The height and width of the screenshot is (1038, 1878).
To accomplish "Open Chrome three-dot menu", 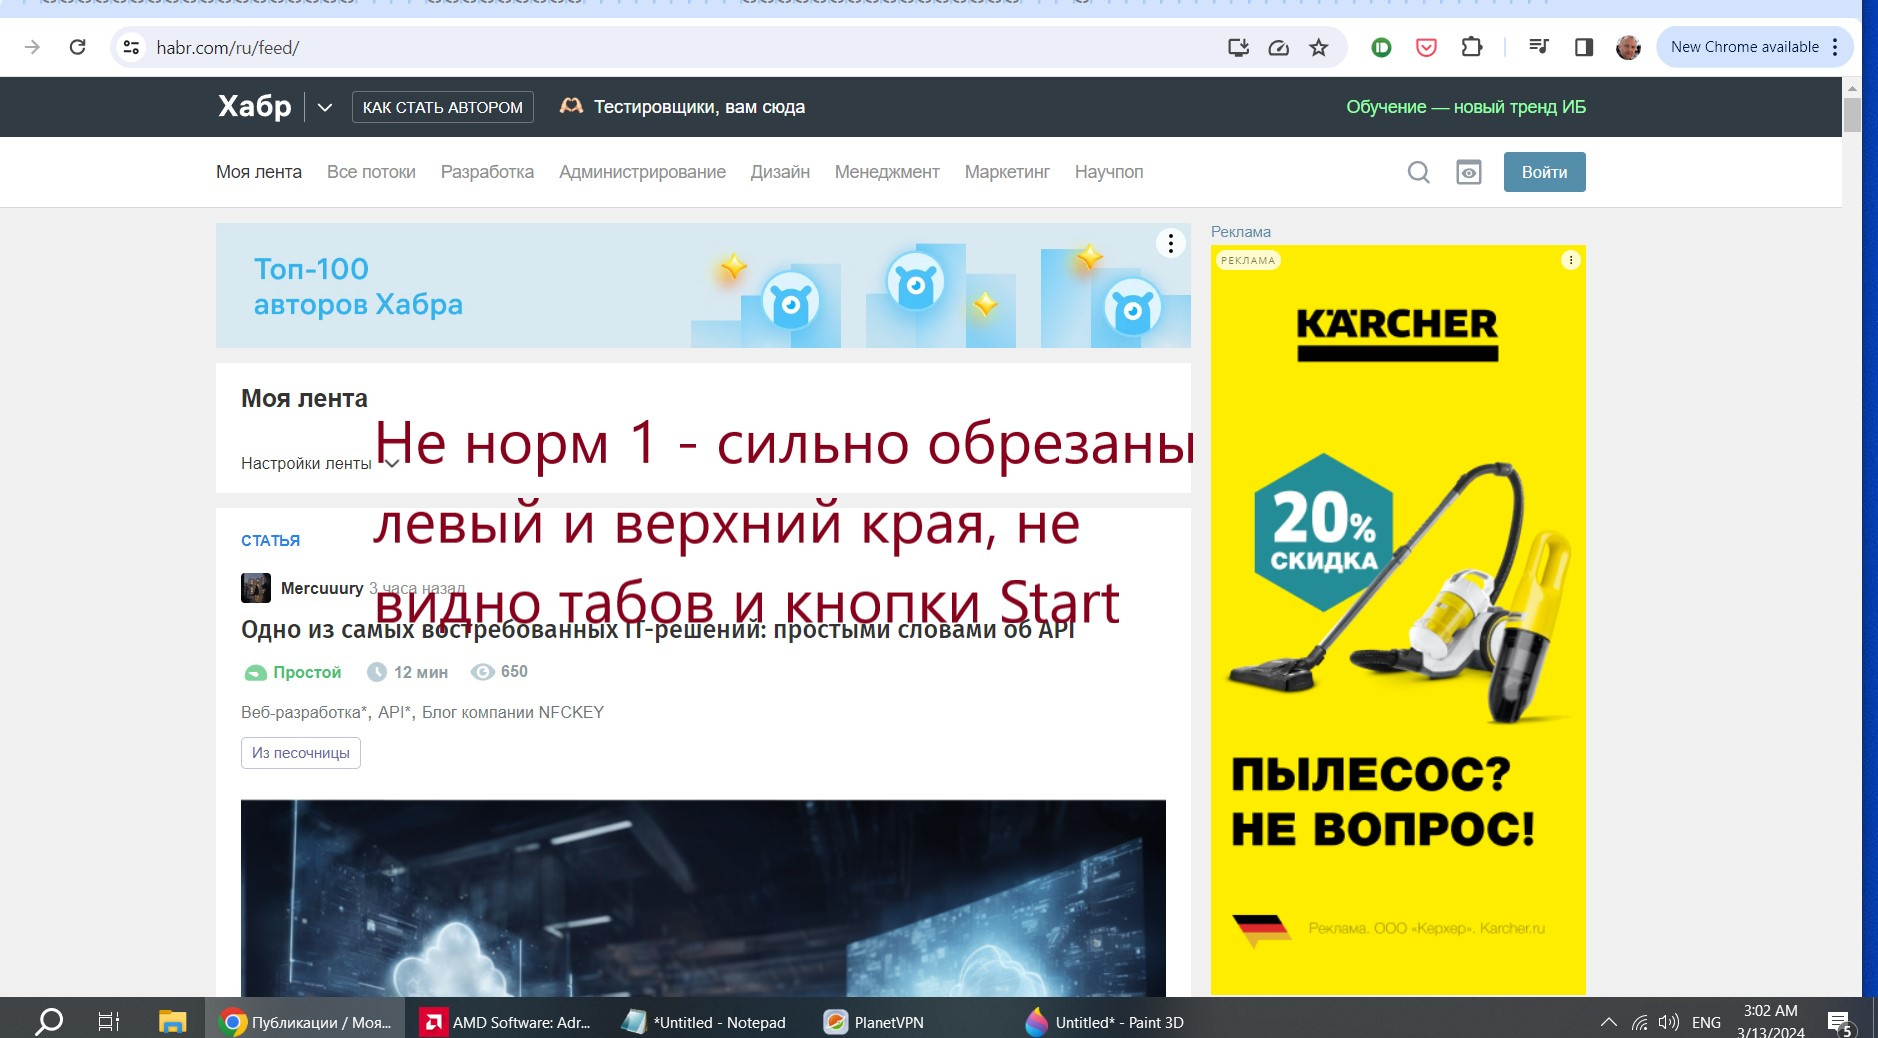I will pos(1835,47).
